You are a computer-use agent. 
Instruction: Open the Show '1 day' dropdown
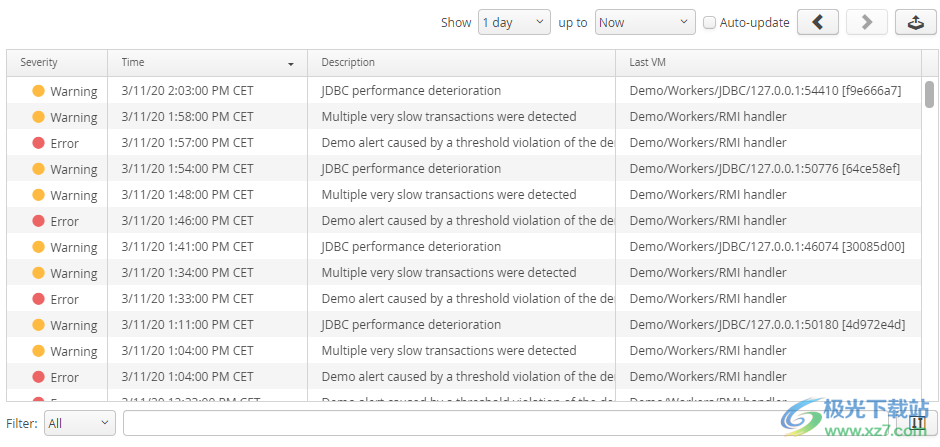514,22
